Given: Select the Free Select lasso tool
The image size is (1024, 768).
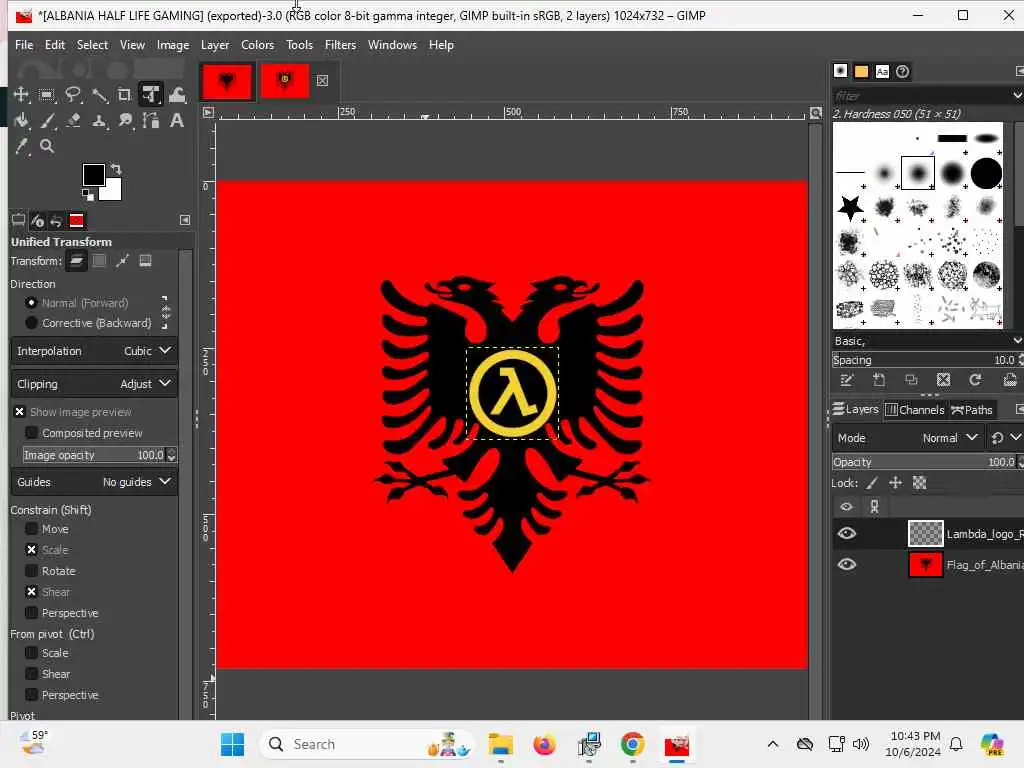Looking at the screenshot, I should (x=72, y=95).
